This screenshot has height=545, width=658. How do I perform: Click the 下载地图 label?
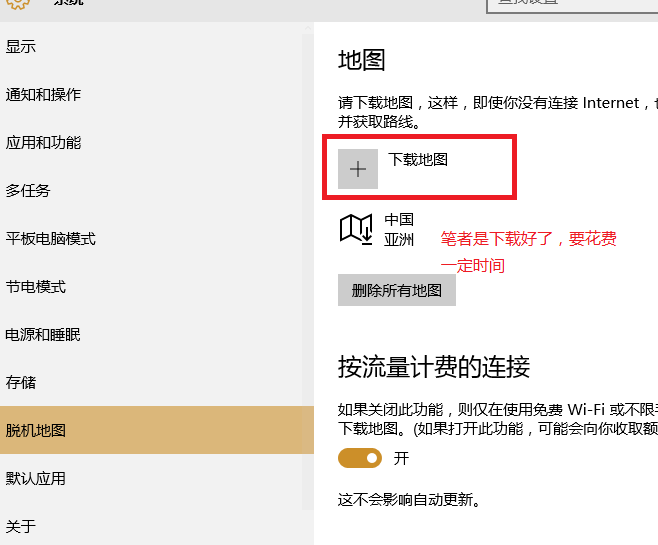pos(418,159)
